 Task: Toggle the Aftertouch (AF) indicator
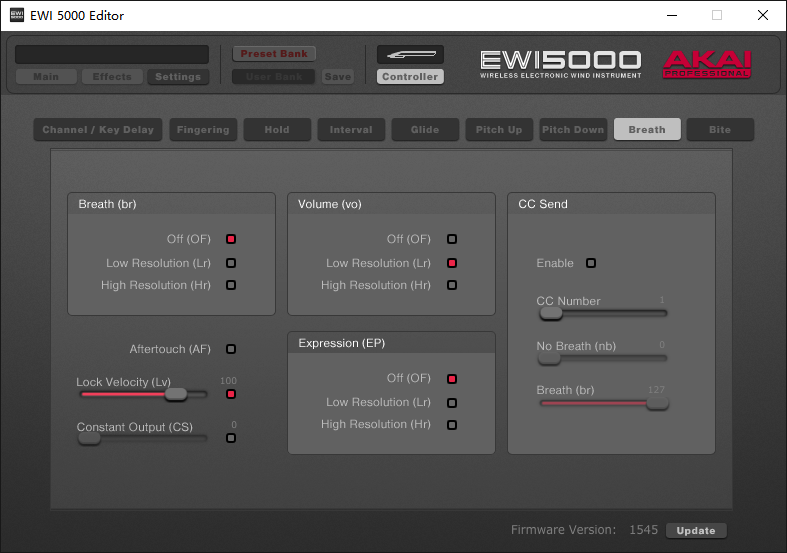tap(231, 349)
